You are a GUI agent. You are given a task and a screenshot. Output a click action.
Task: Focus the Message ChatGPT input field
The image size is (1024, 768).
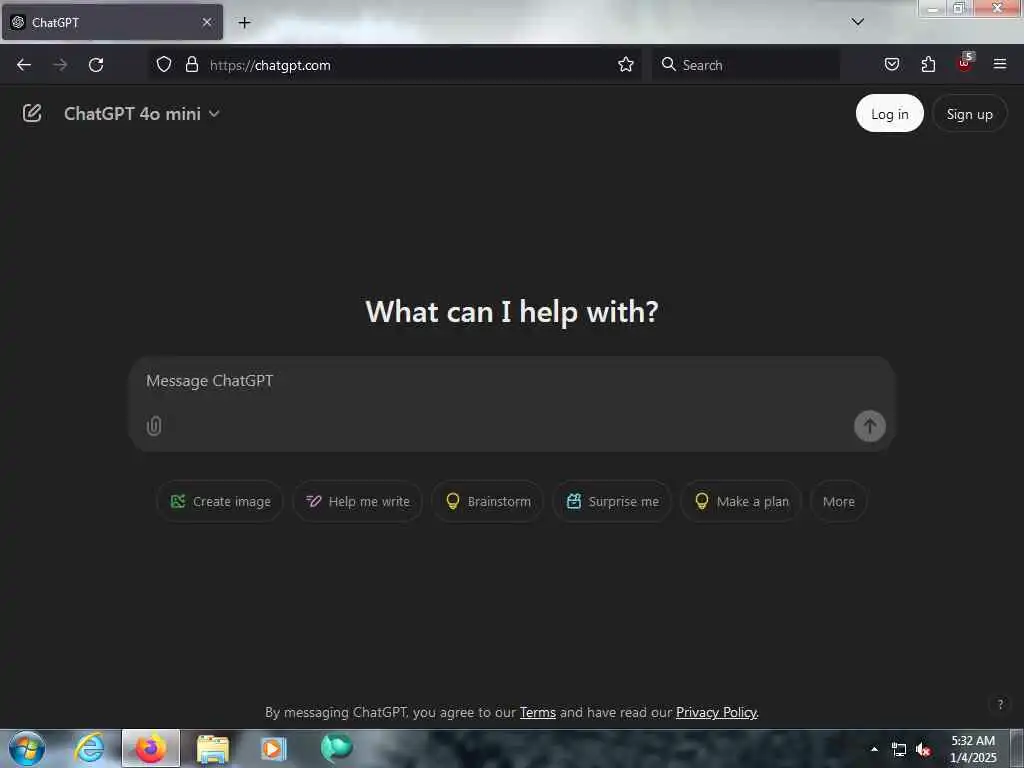click(x=511, y=381)
